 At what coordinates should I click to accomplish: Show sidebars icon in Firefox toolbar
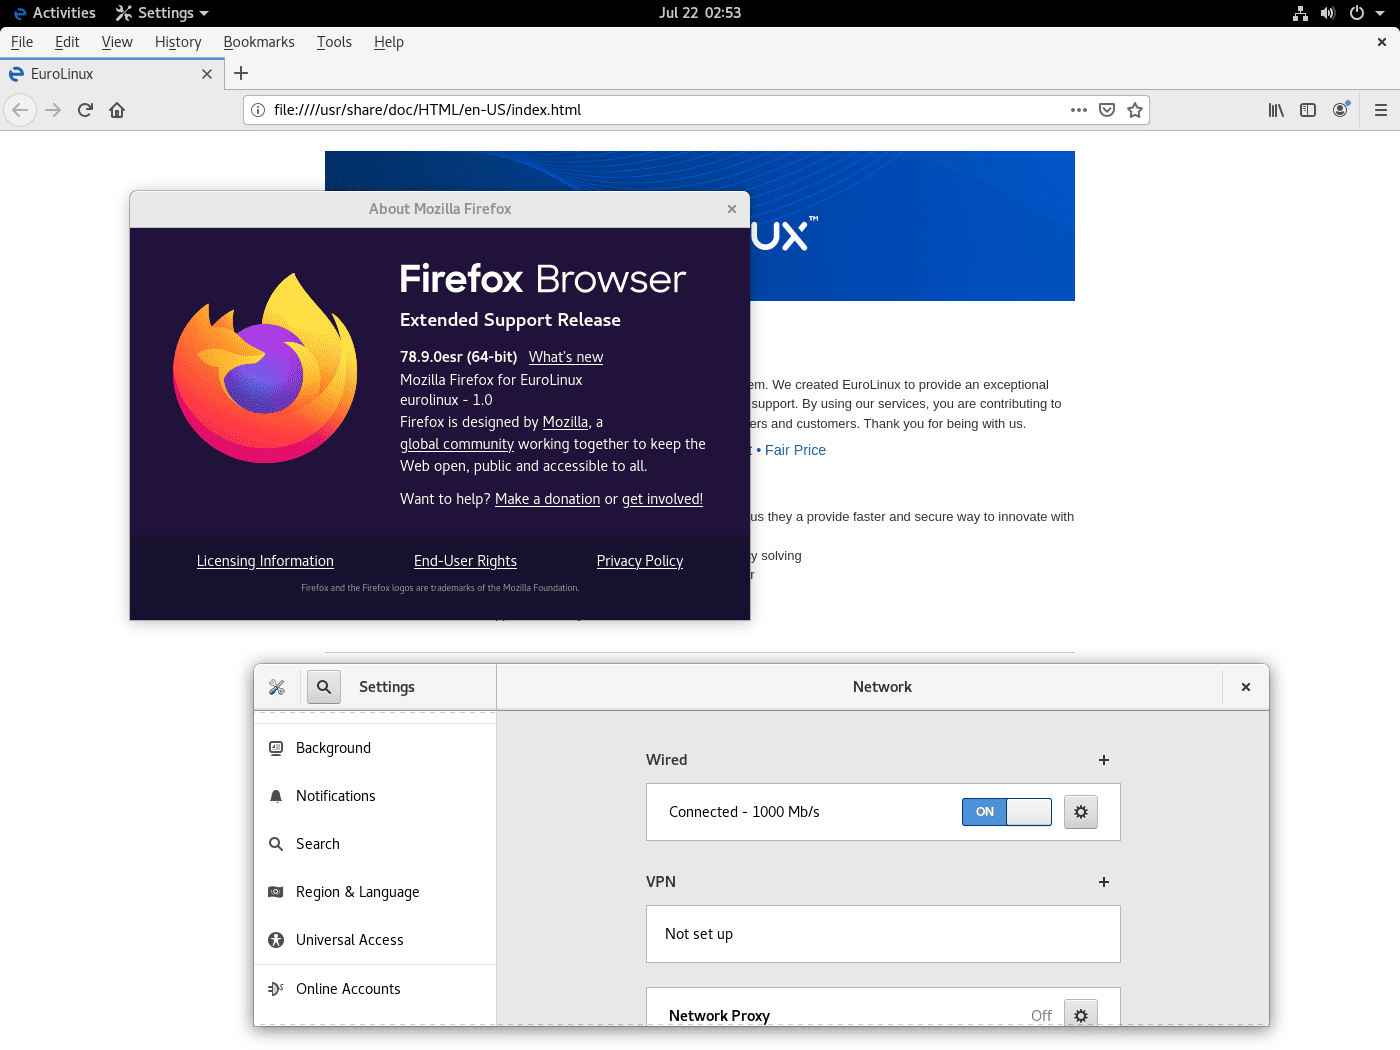pos(1308,110)
